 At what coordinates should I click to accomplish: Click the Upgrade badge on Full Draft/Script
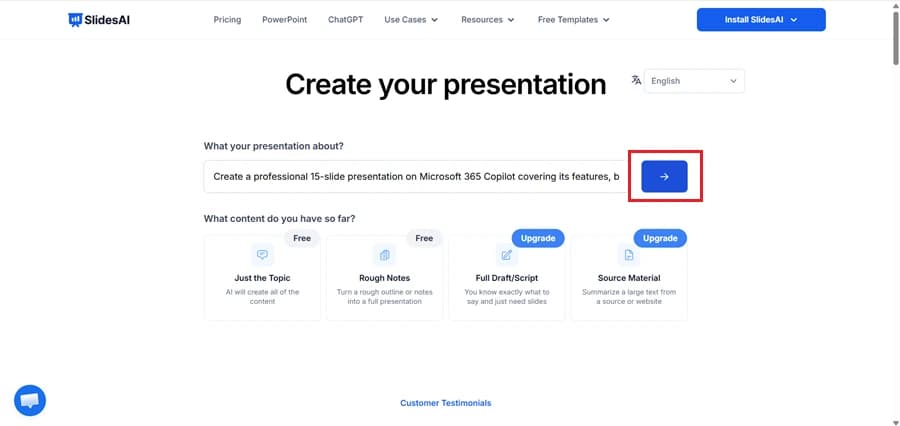pyautogui.click(x=538, y=238)
